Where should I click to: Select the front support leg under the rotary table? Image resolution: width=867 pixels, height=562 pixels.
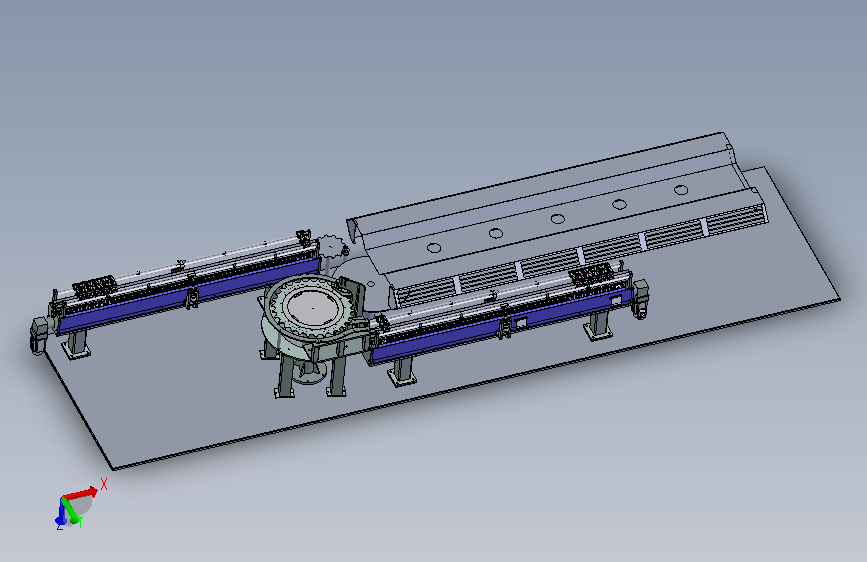point(285,376)
